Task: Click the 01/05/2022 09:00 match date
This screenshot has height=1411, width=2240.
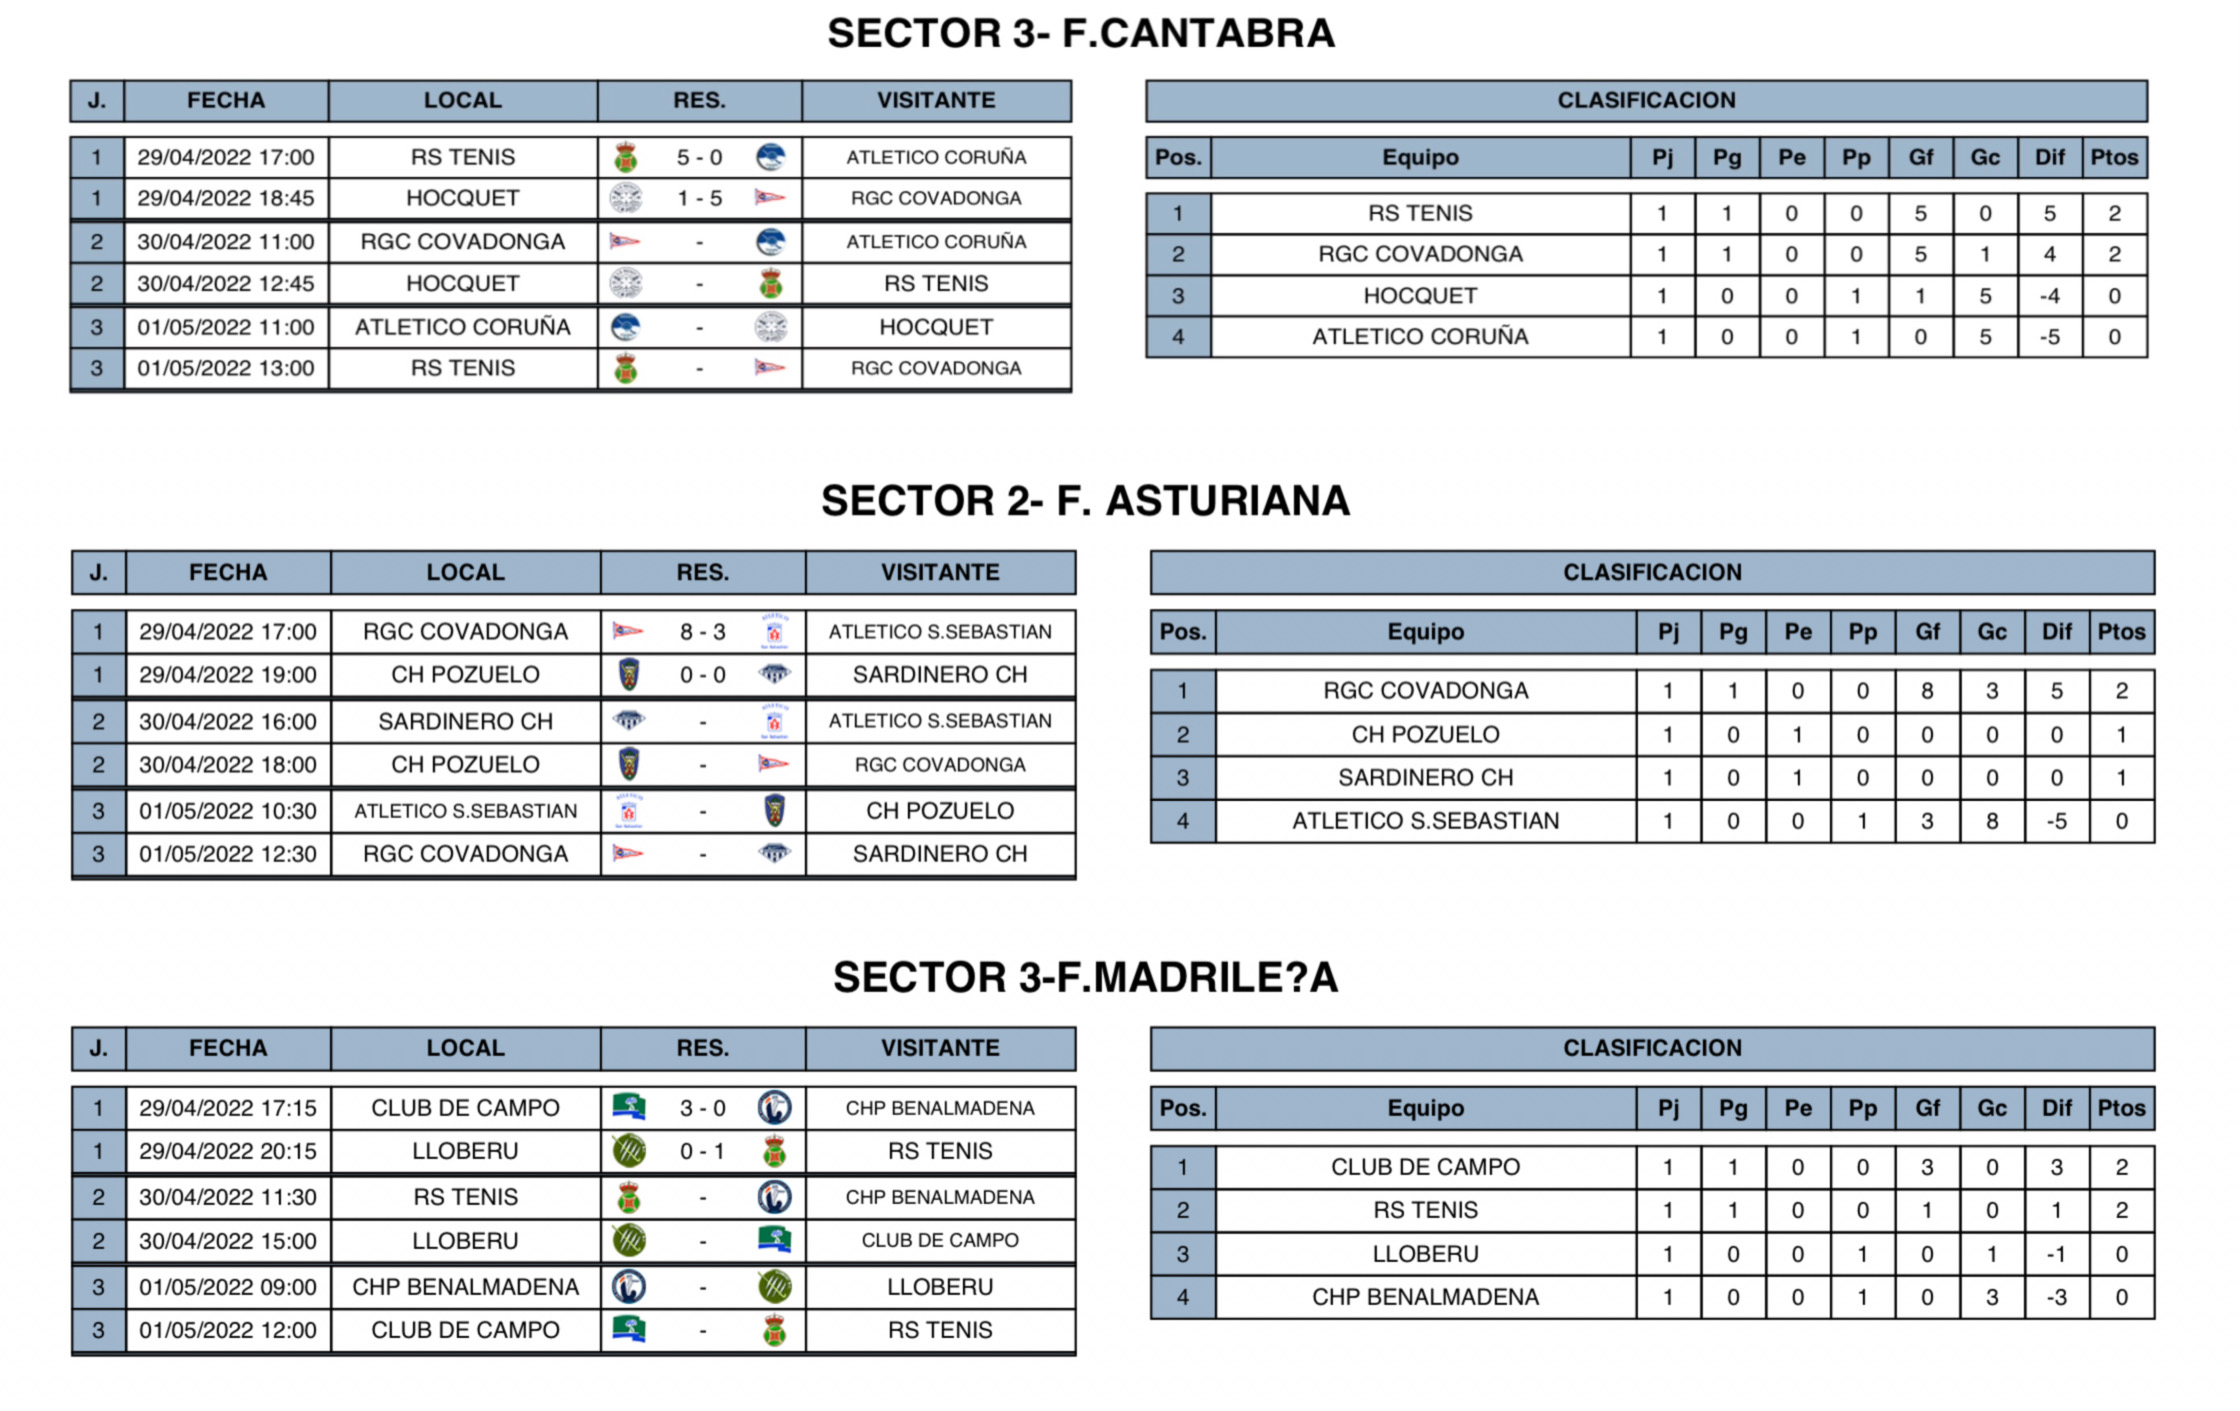Action: pos(228,1287)
